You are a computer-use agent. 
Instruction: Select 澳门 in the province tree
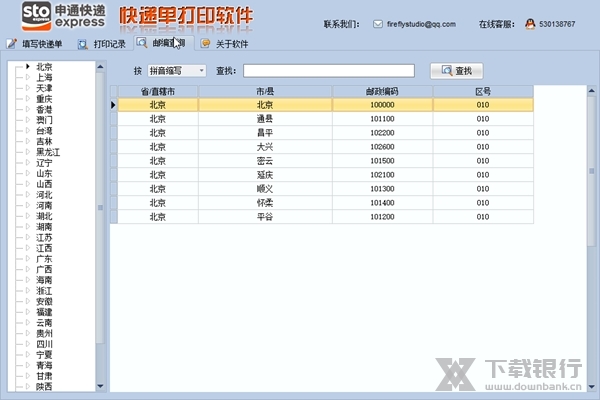pos(44,120)
